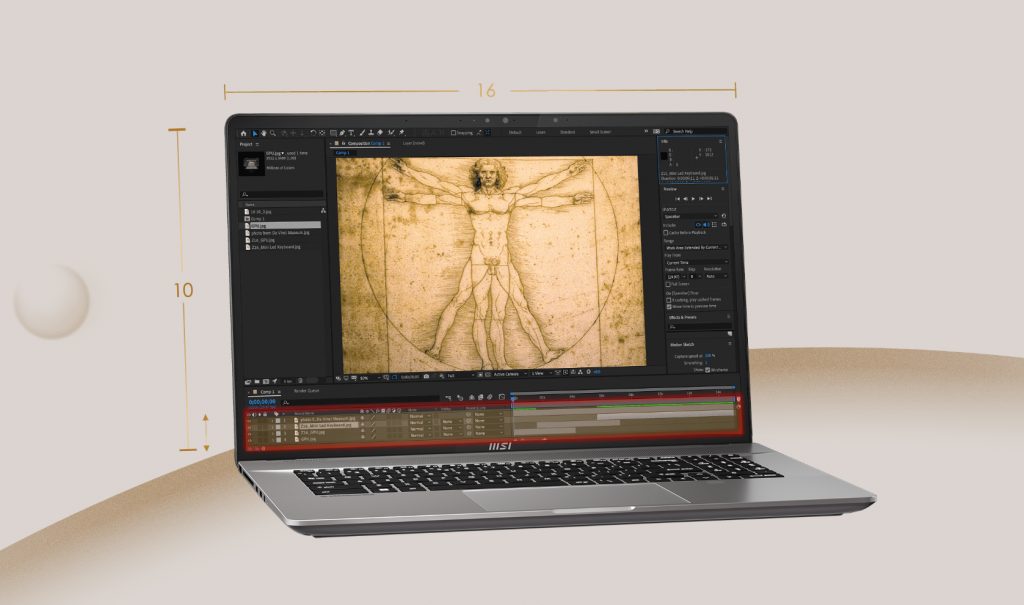Open the viewer resolution Full dropdown

click(461, 376)
